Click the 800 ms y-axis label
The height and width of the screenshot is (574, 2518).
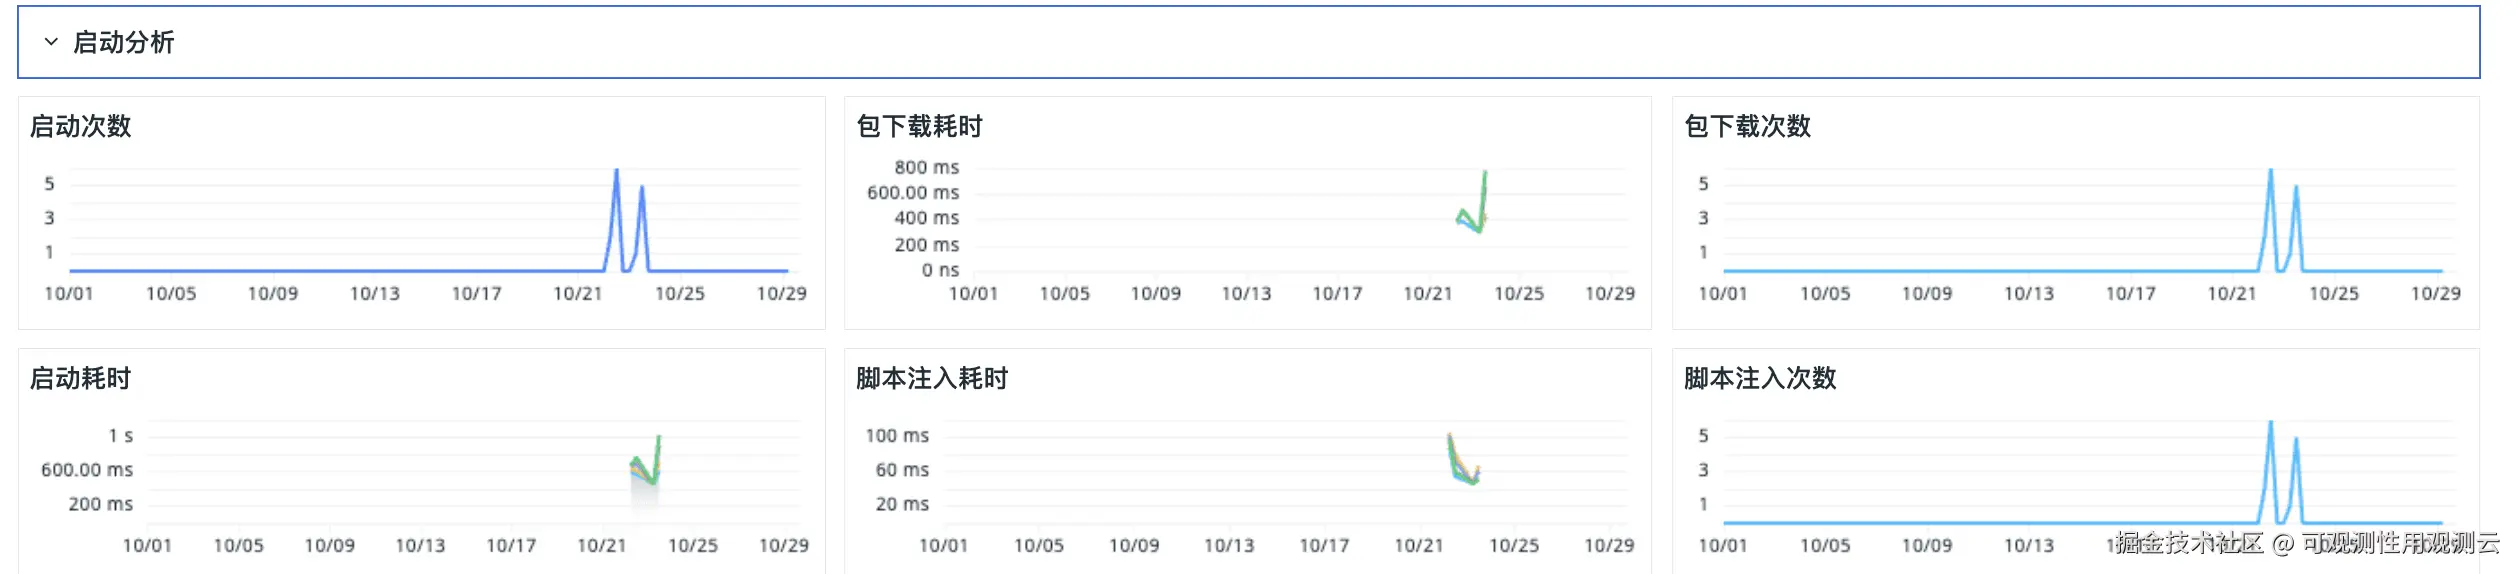tap(926, 167)
